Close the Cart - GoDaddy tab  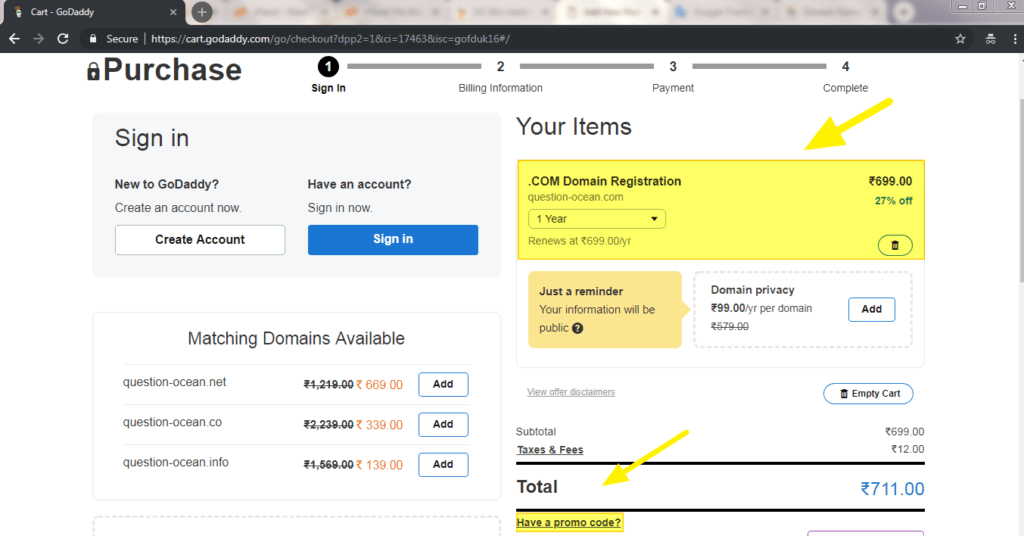173,12
